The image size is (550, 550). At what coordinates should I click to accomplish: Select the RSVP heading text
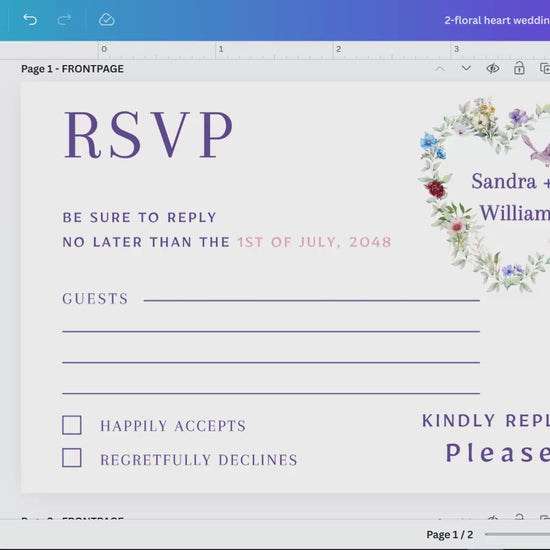pyautogui.click(x=148, y=134)
